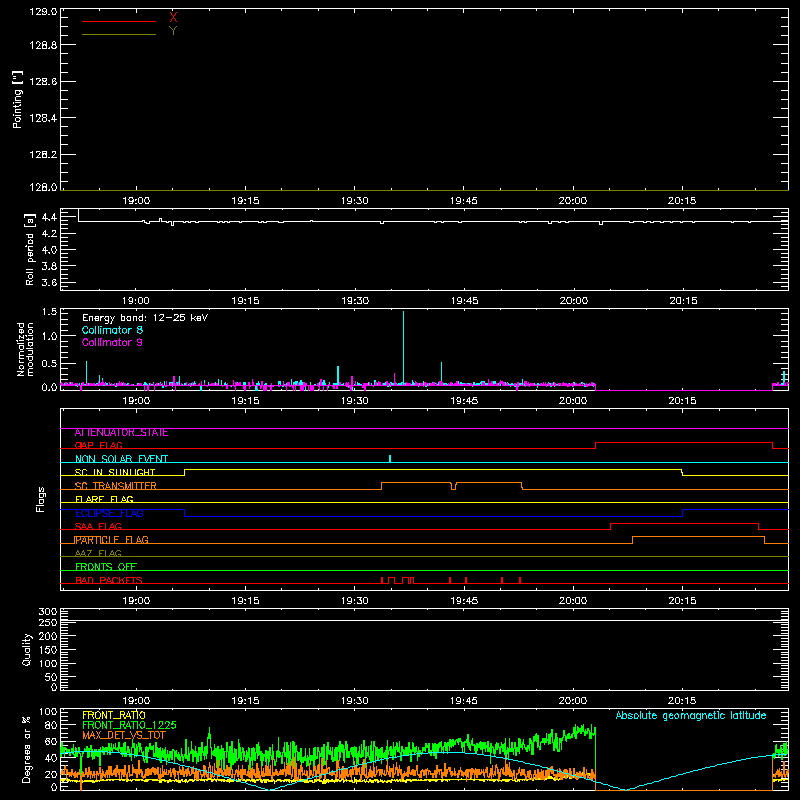Click the NON_SOLAR_EVENT flag label
Image resolution: width=800 pixels, height=800 pixels.
pos(121,459)
